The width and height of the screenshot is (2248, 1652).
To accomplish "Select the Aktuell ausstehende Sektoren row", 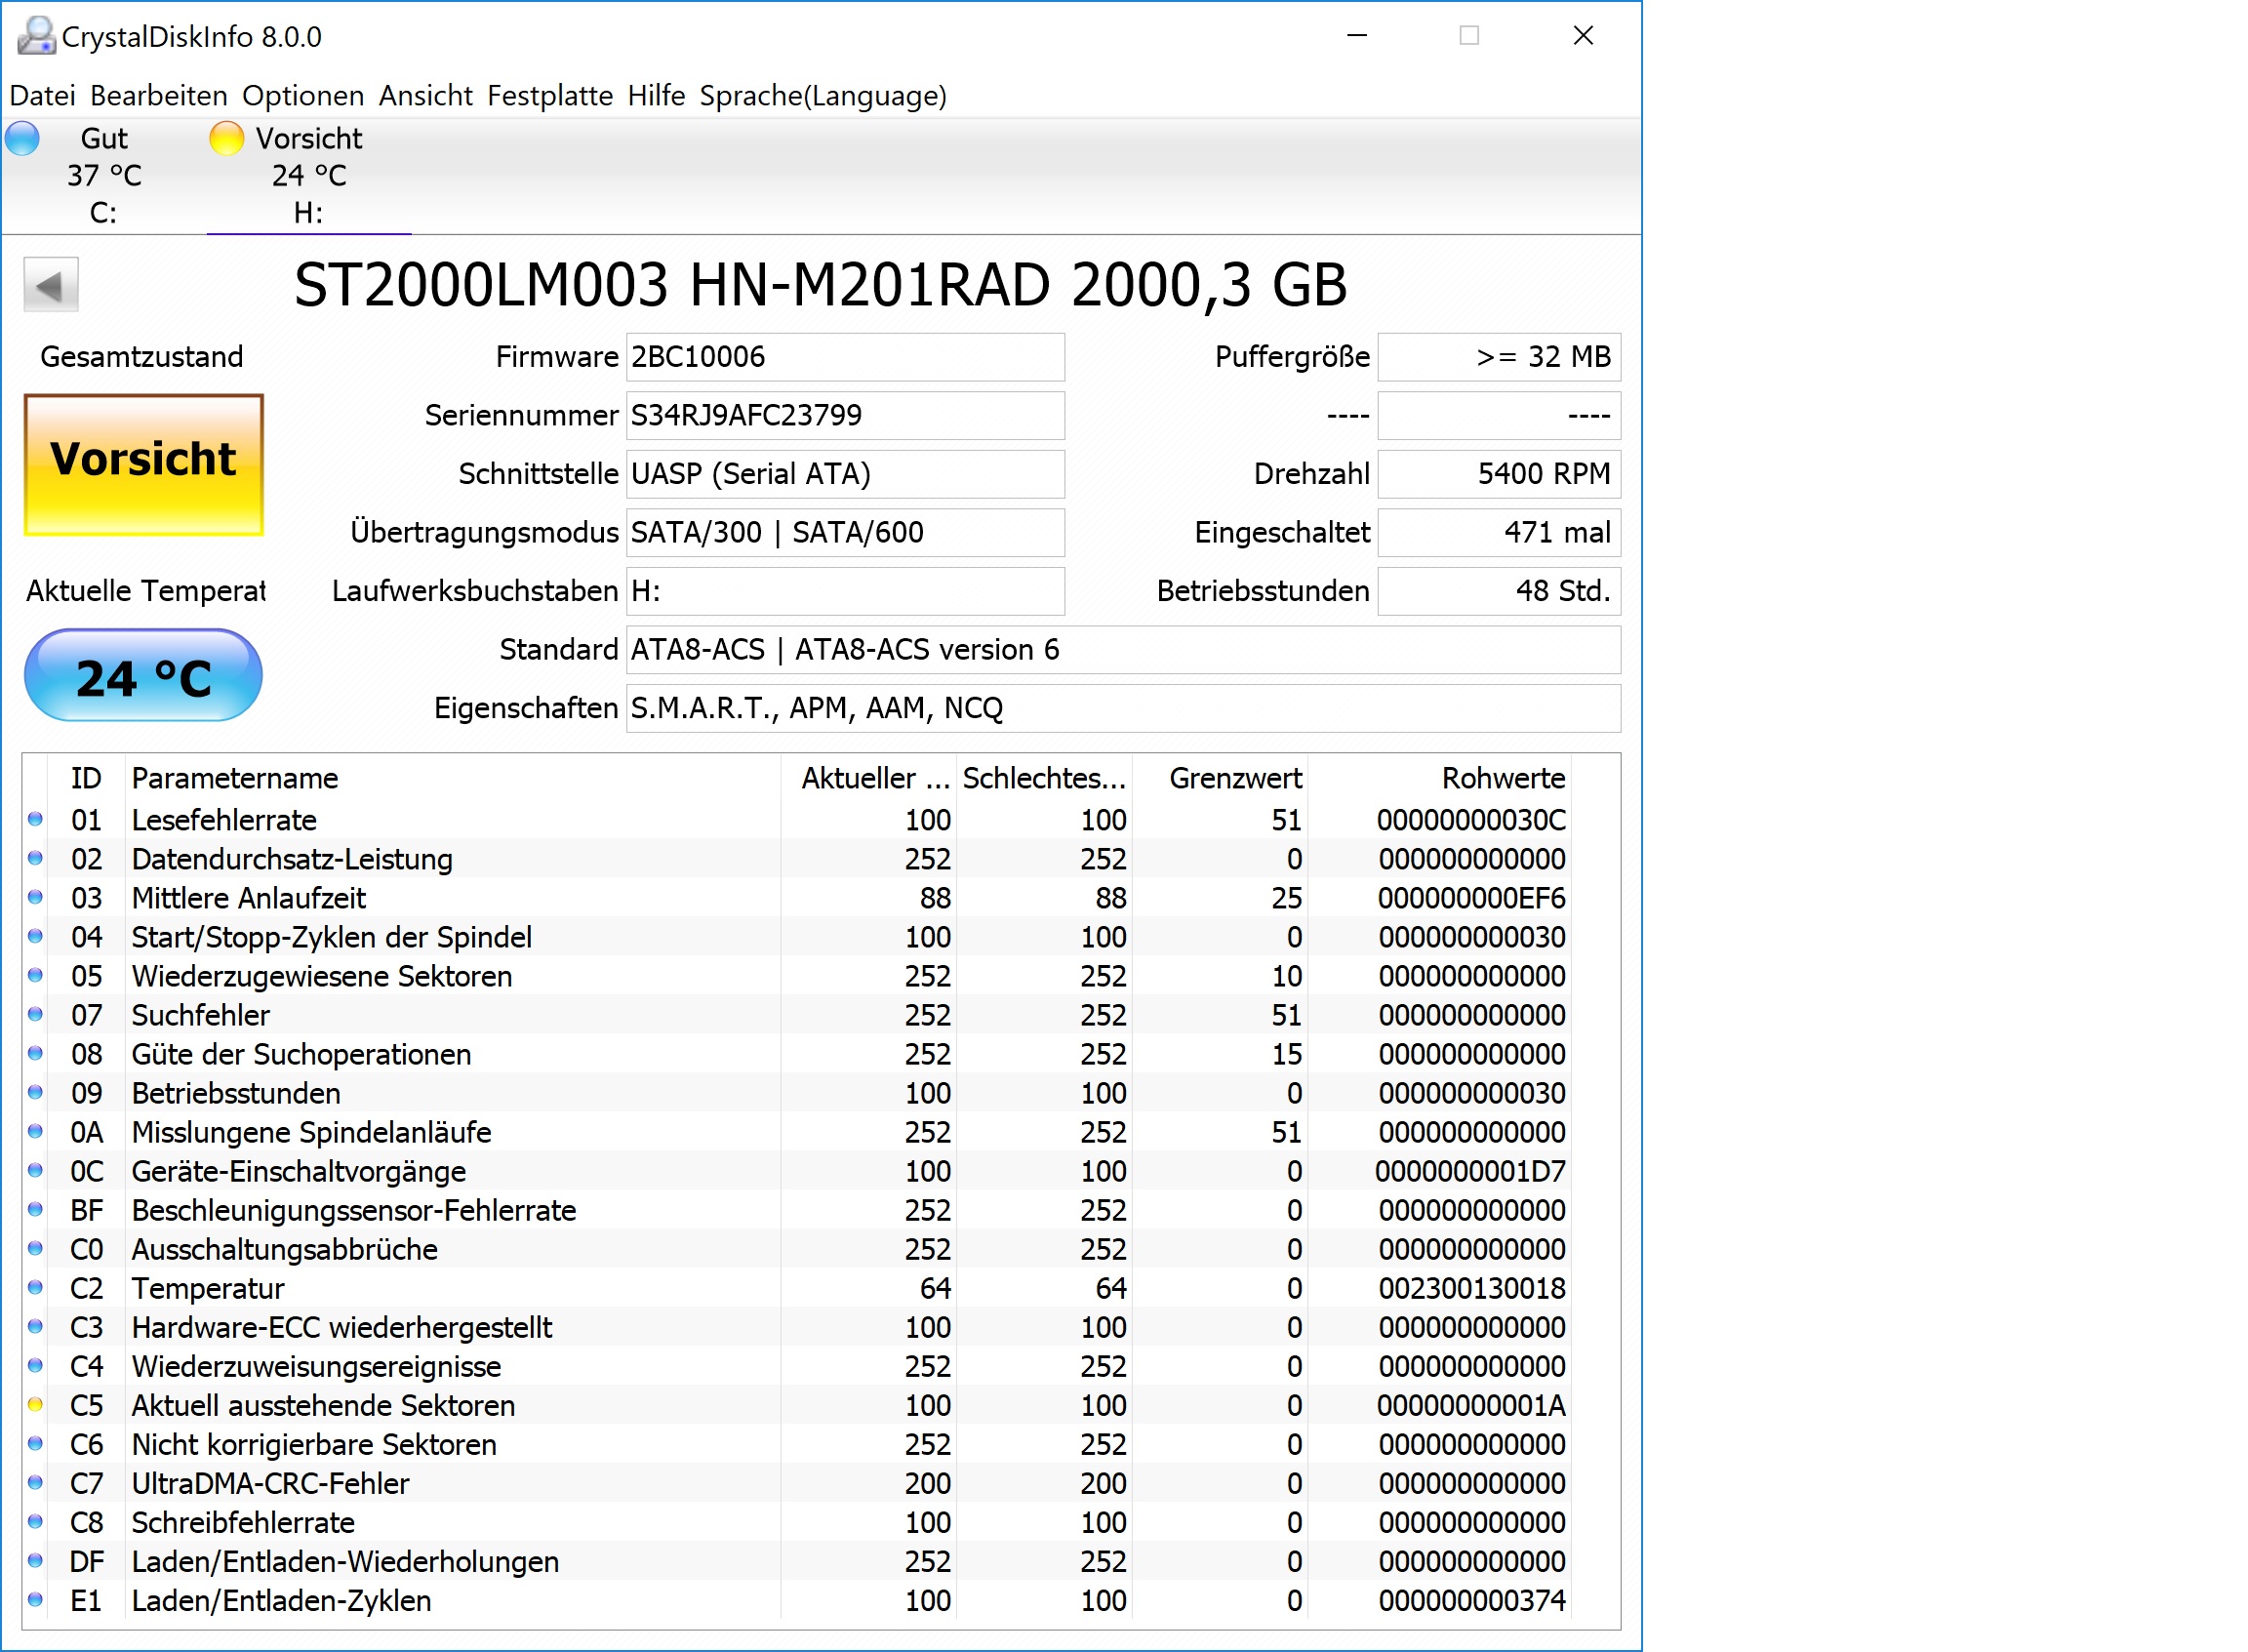I will tap(322, 1405).
